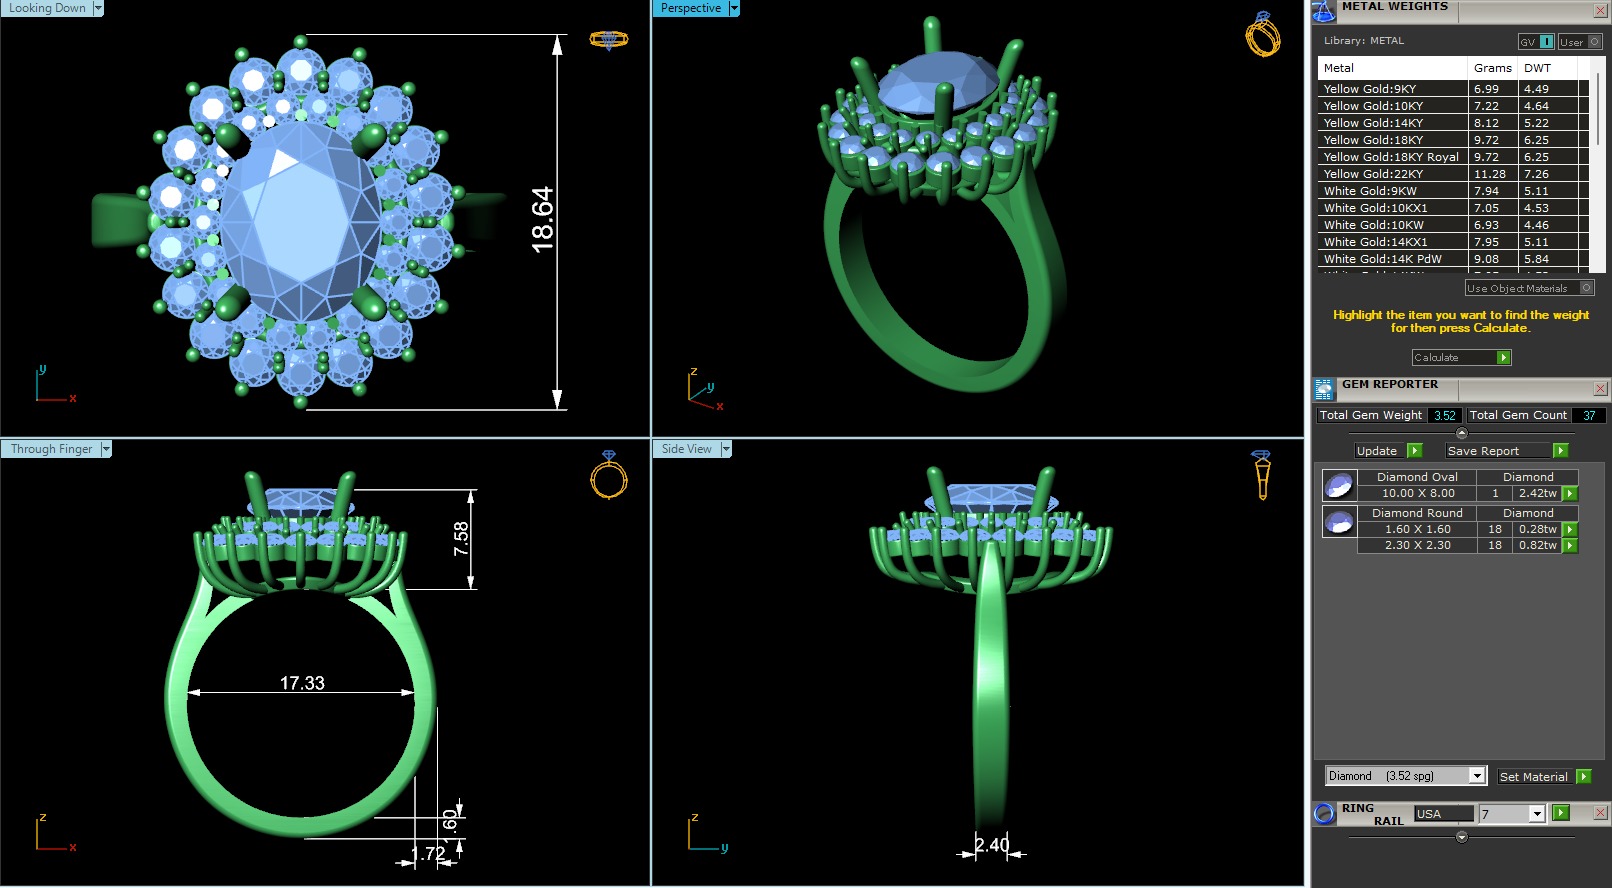The image size is (1612, 888).
Task: Select the Yellow Gold:22KY row
Action: pyautogui.click(x=1453, y=174)
